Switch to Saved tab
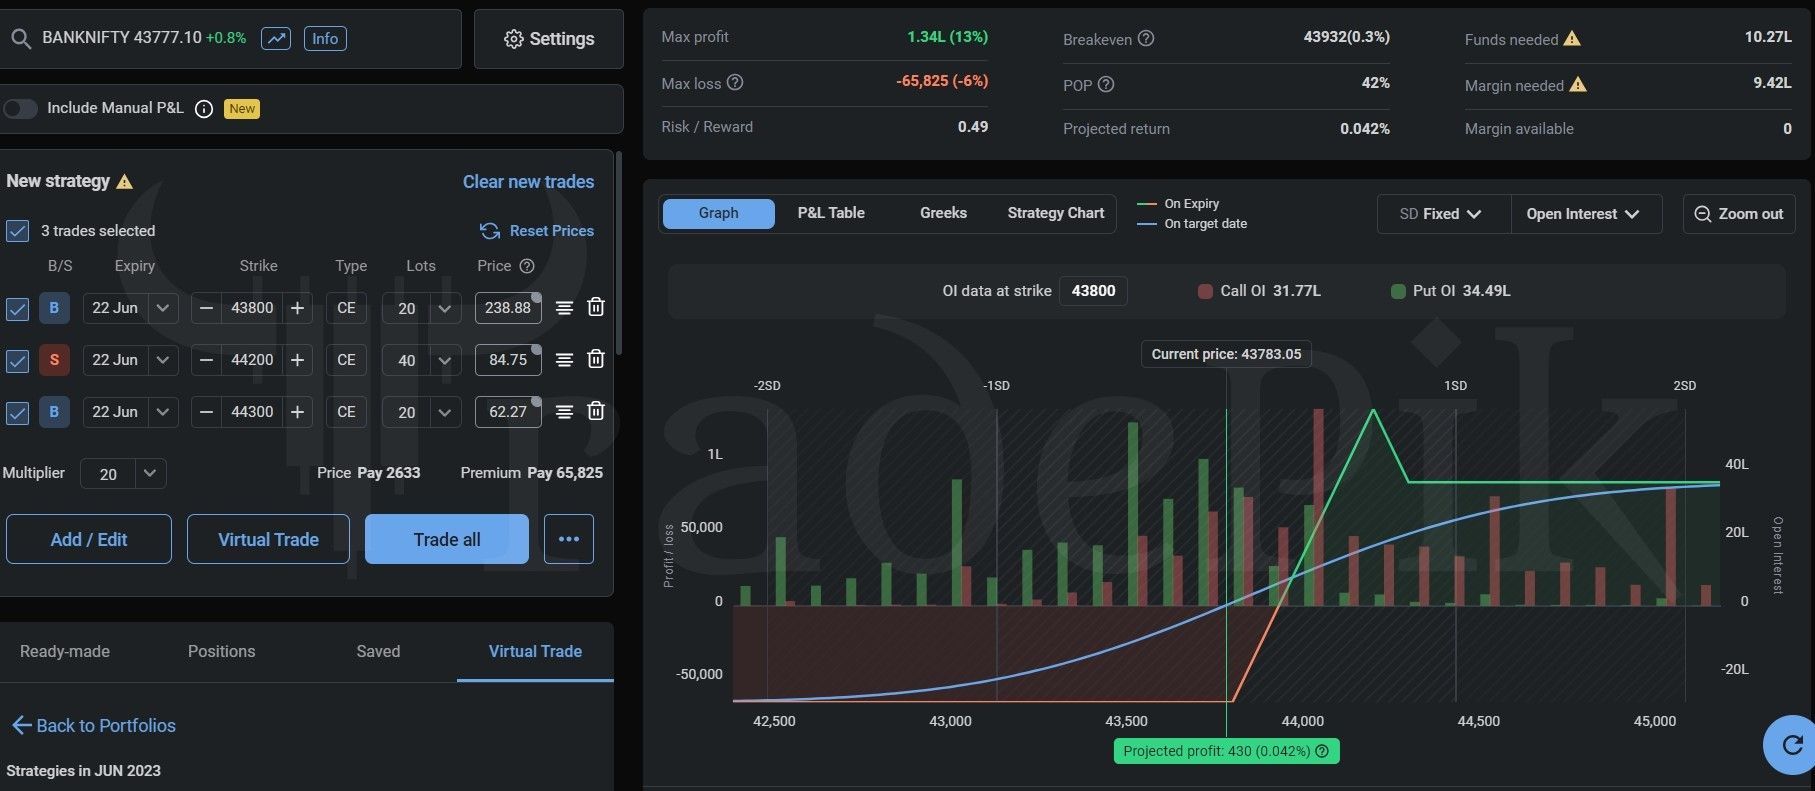This screenshot has width=1815, height=791. pyautogui.click(x=378, y=652)
